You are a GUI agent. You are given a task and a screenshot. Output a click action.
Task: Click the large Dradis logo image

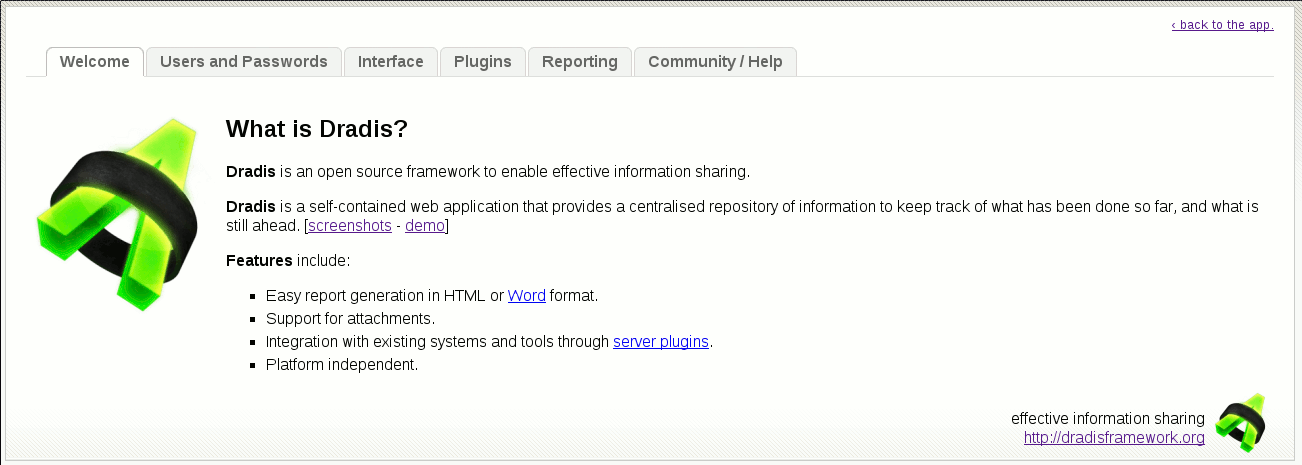pyautogui.click(x=117, y=213)
